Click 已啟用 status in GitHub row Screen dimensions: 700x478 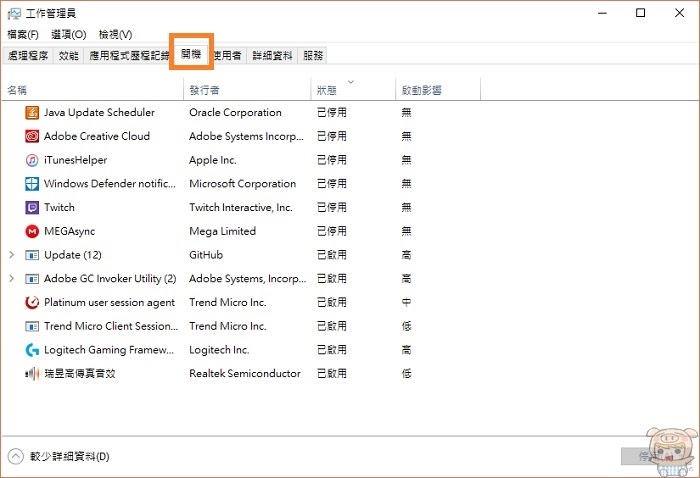coord(332,255)
